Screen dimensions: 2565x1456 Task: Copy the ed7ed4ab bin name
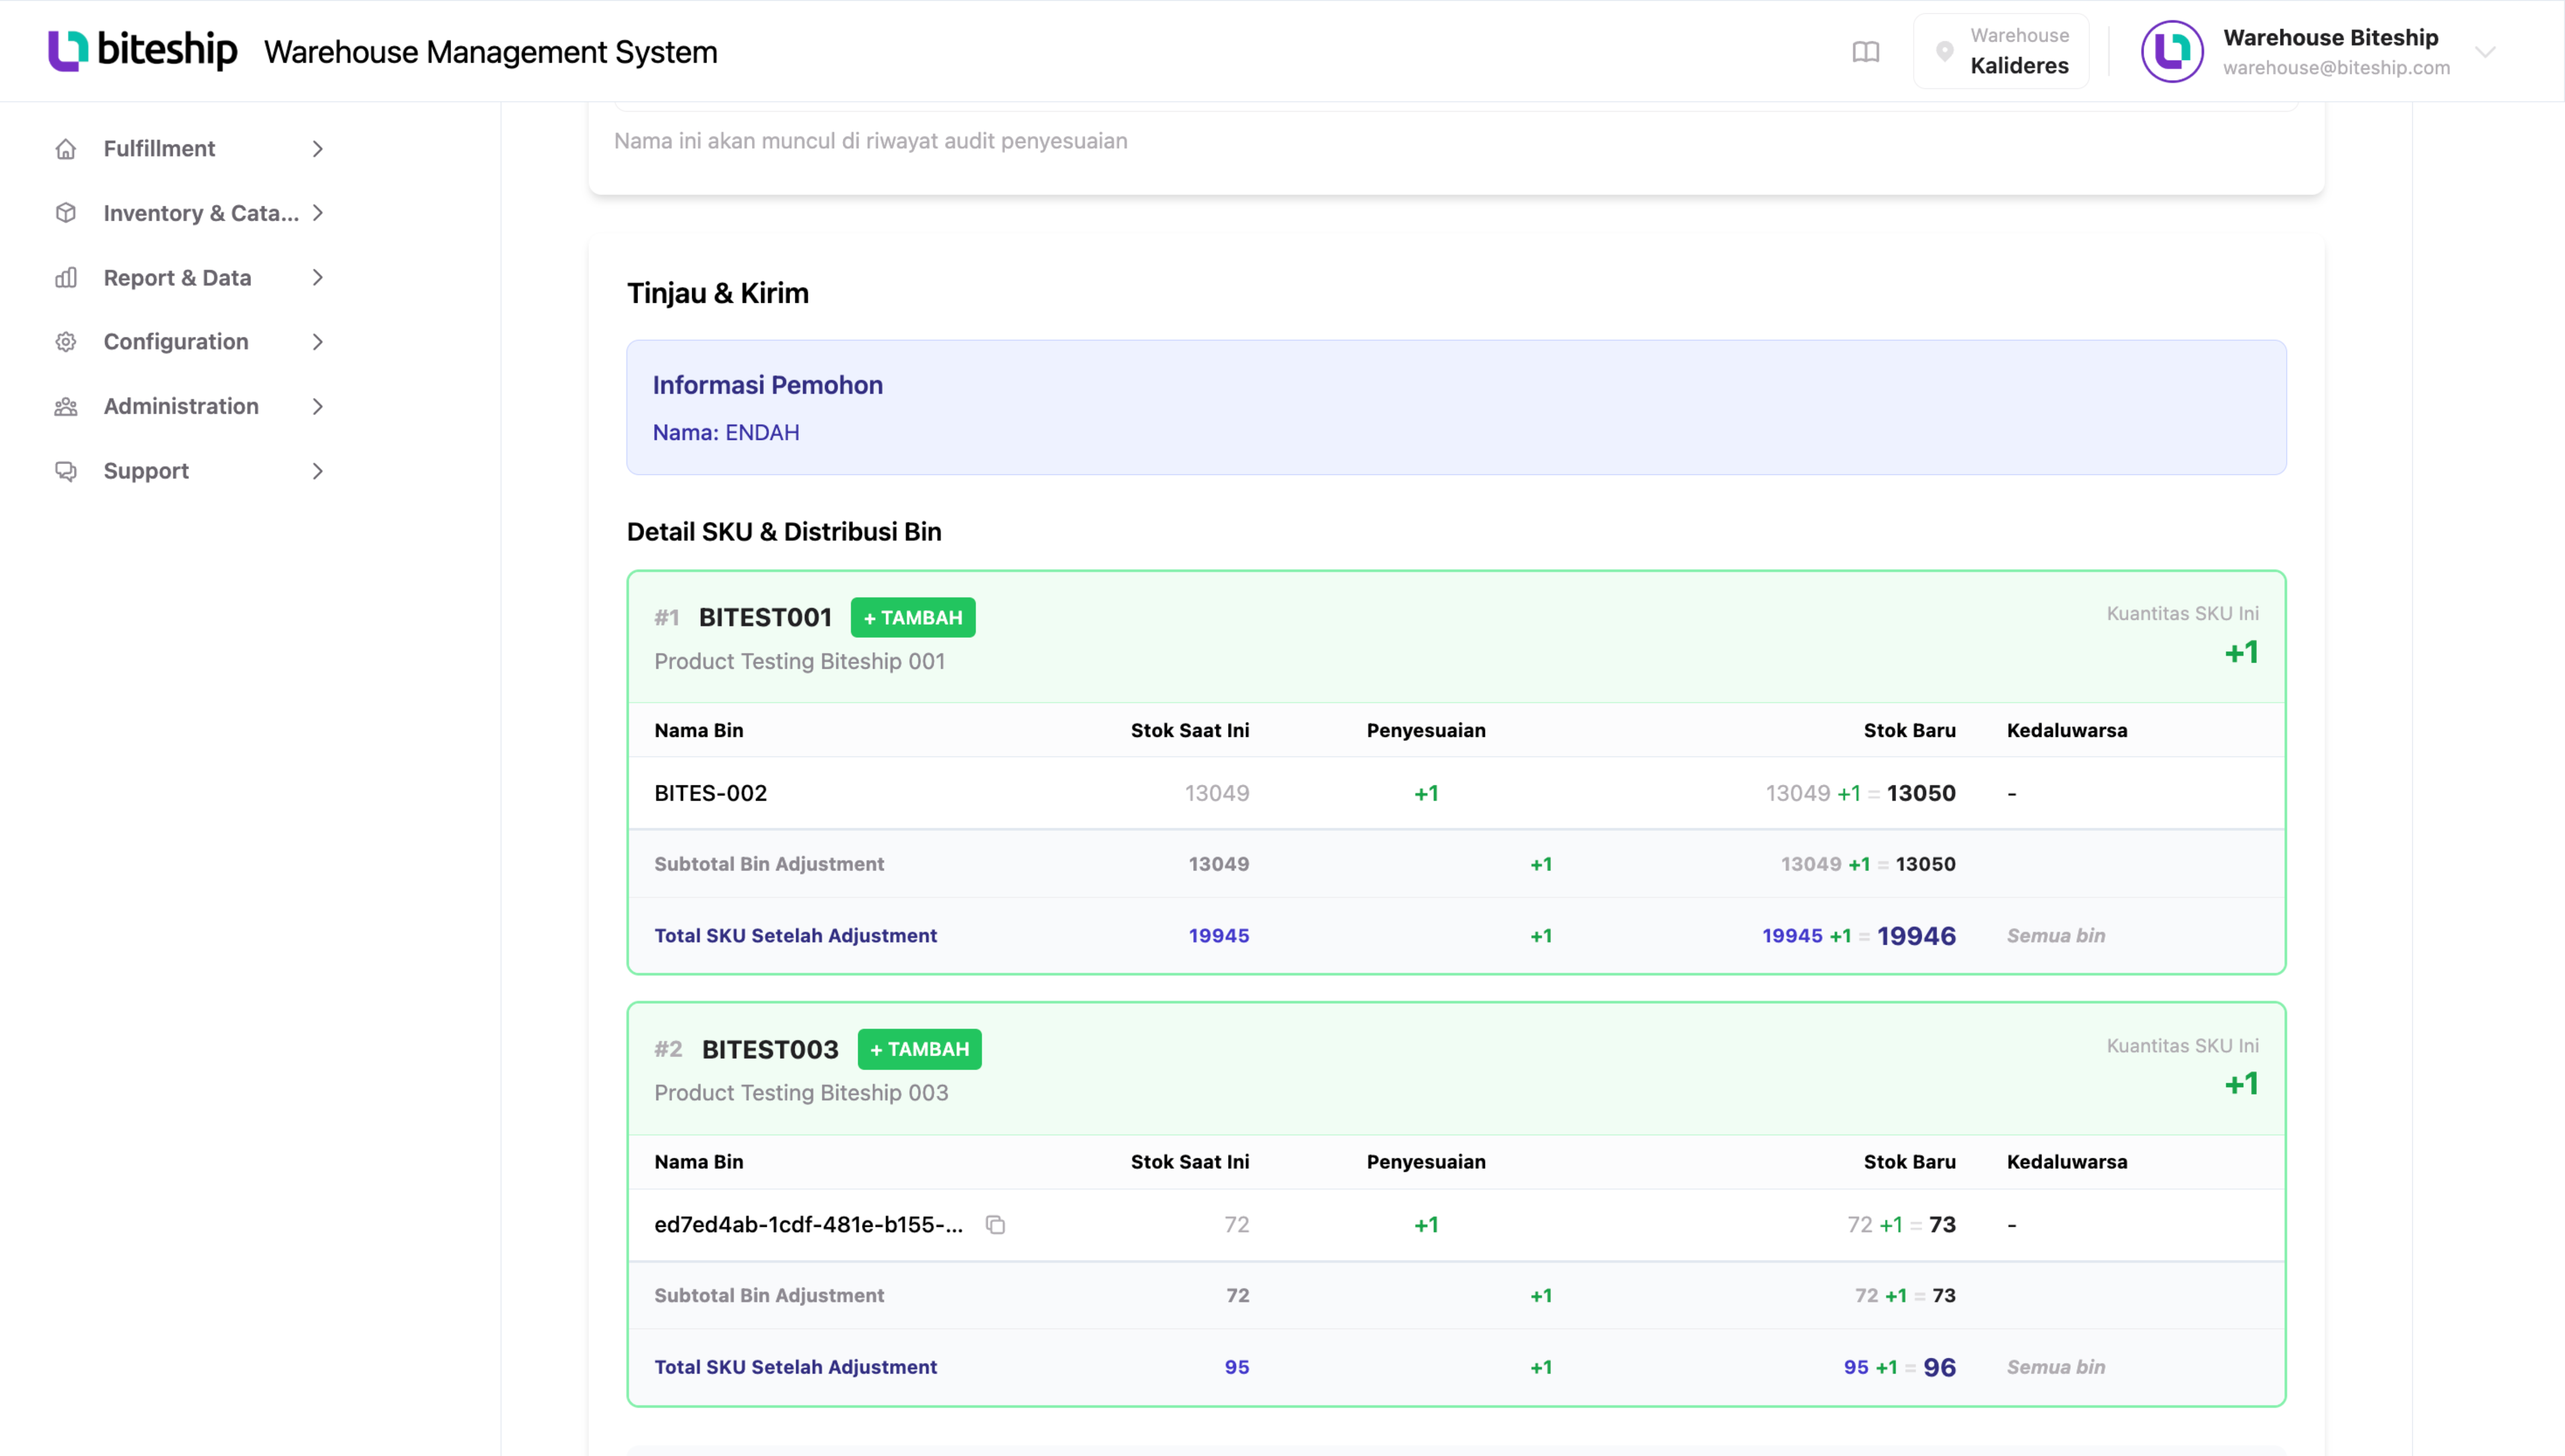(x=995, y=1225)
